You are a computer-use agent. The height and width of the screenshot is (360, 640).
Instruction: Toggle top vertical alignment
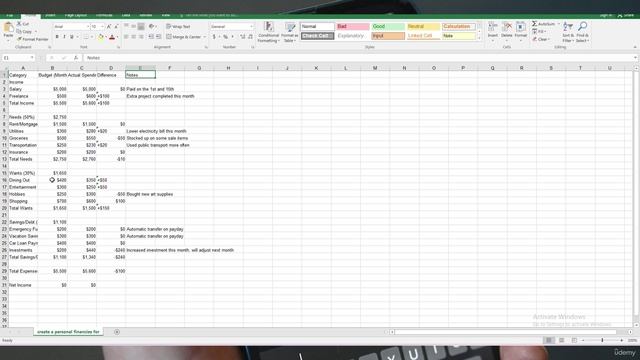(126, 27)
